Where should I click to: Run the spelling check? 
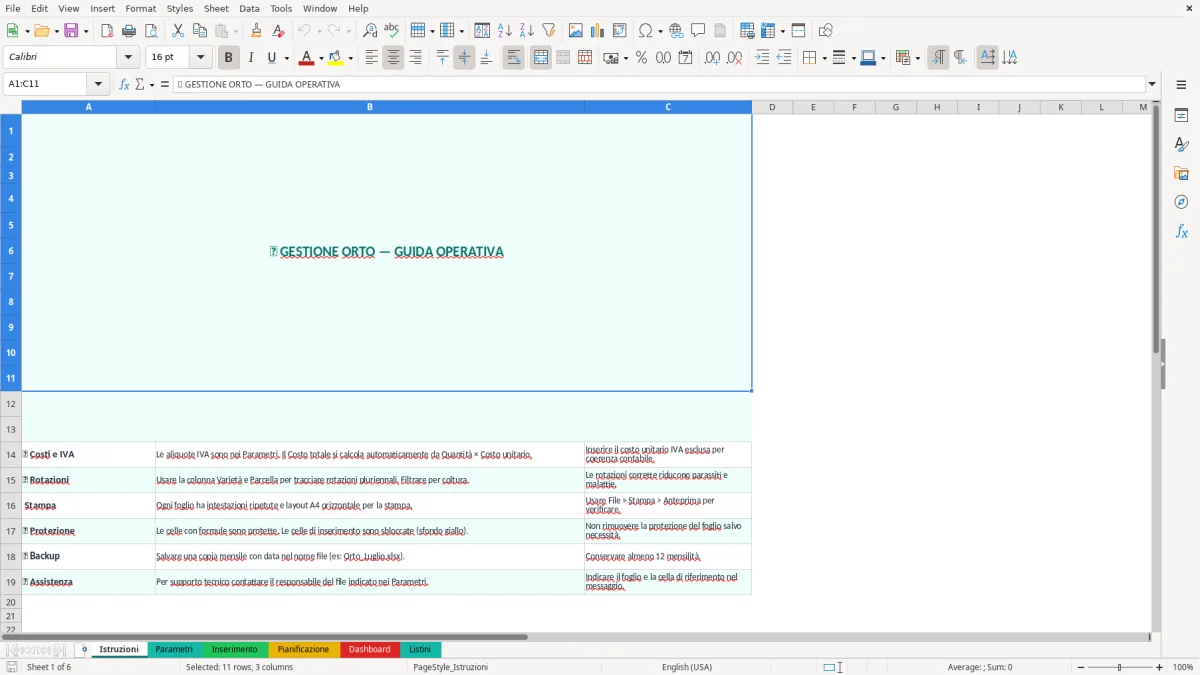point(392,31)
